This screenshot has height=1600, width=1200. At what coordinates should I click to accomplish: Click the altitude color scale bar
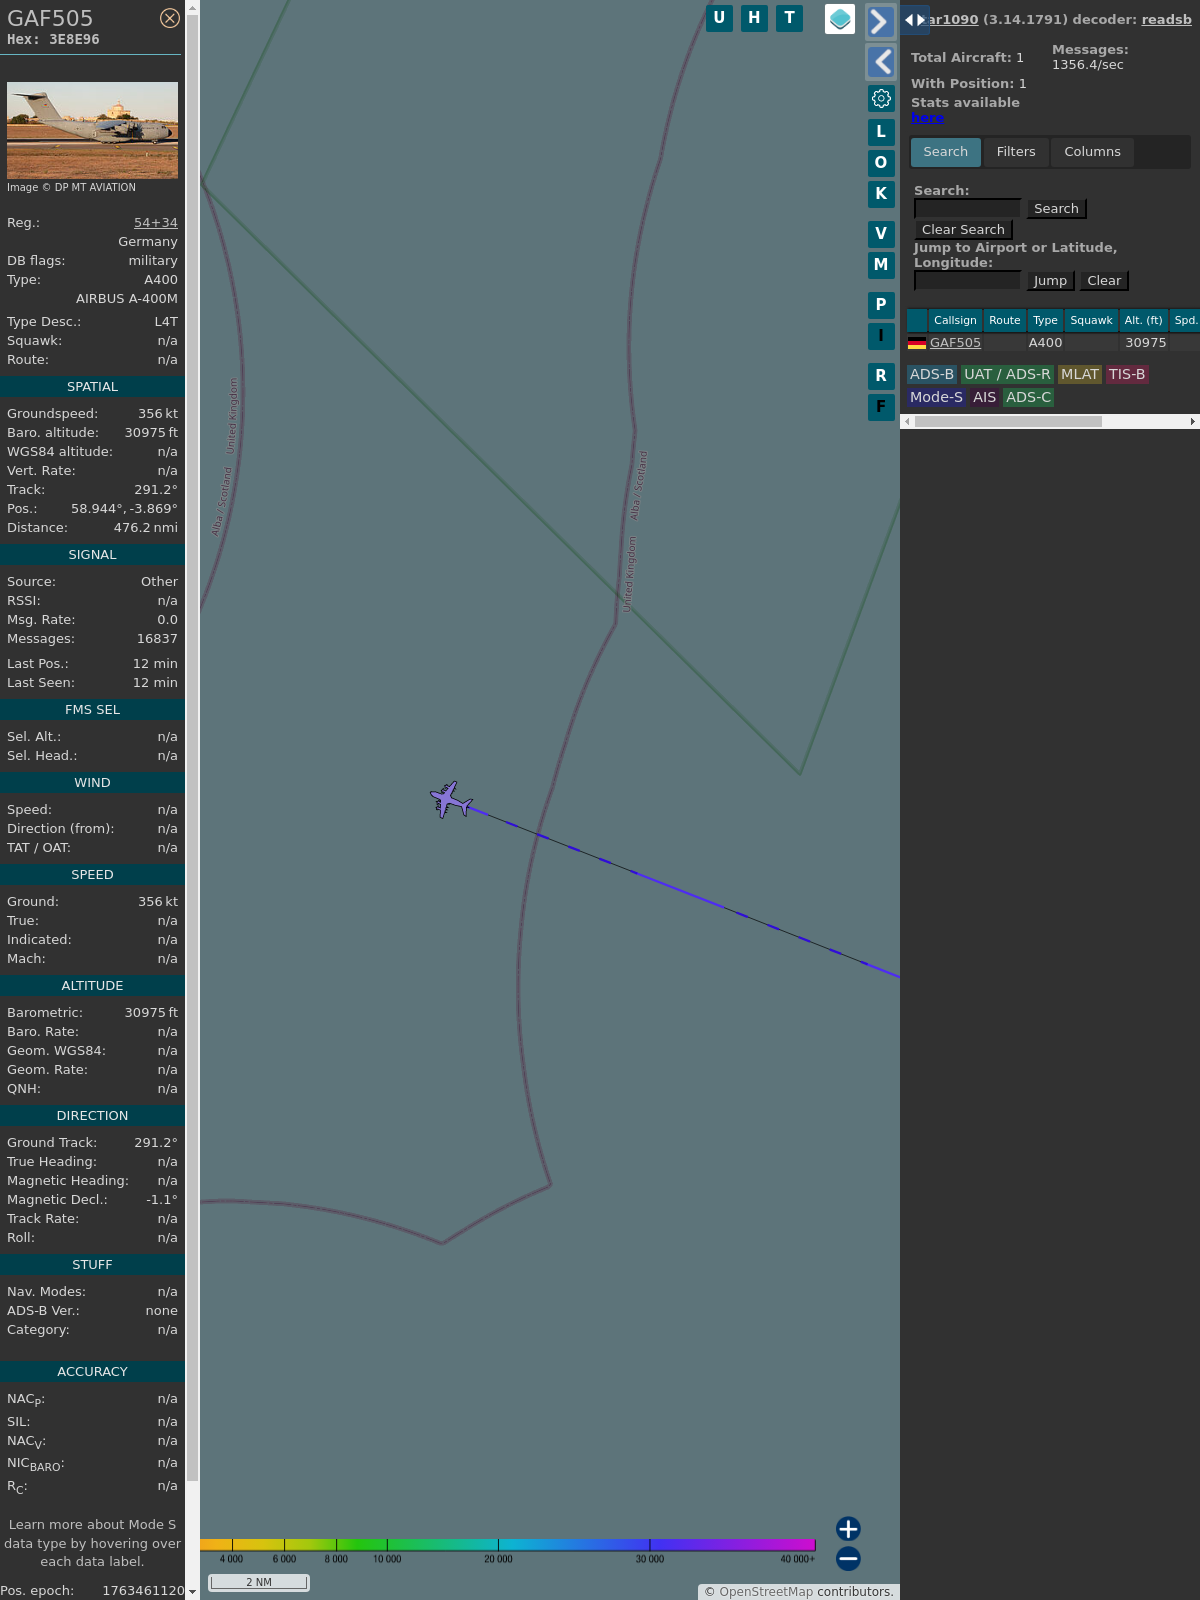pos(508,1545)
